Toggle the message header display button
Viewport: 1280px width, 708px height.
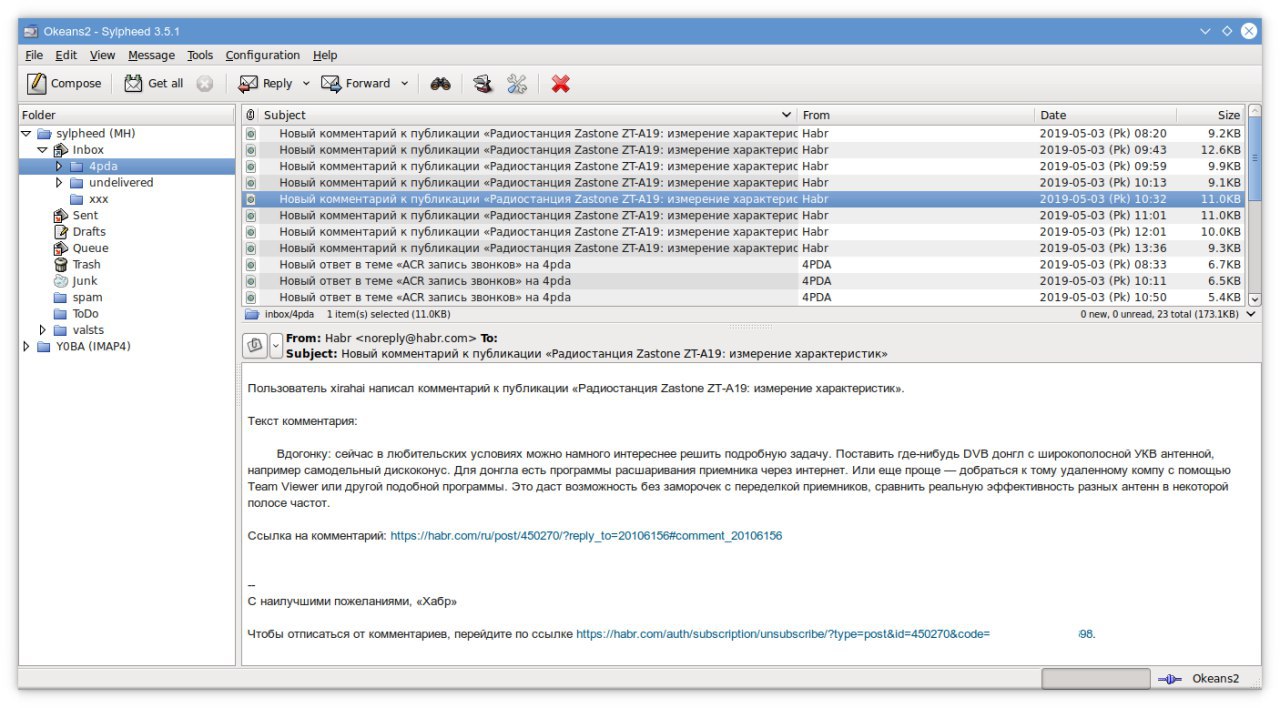pyautogui.click(x=254, y=345)
